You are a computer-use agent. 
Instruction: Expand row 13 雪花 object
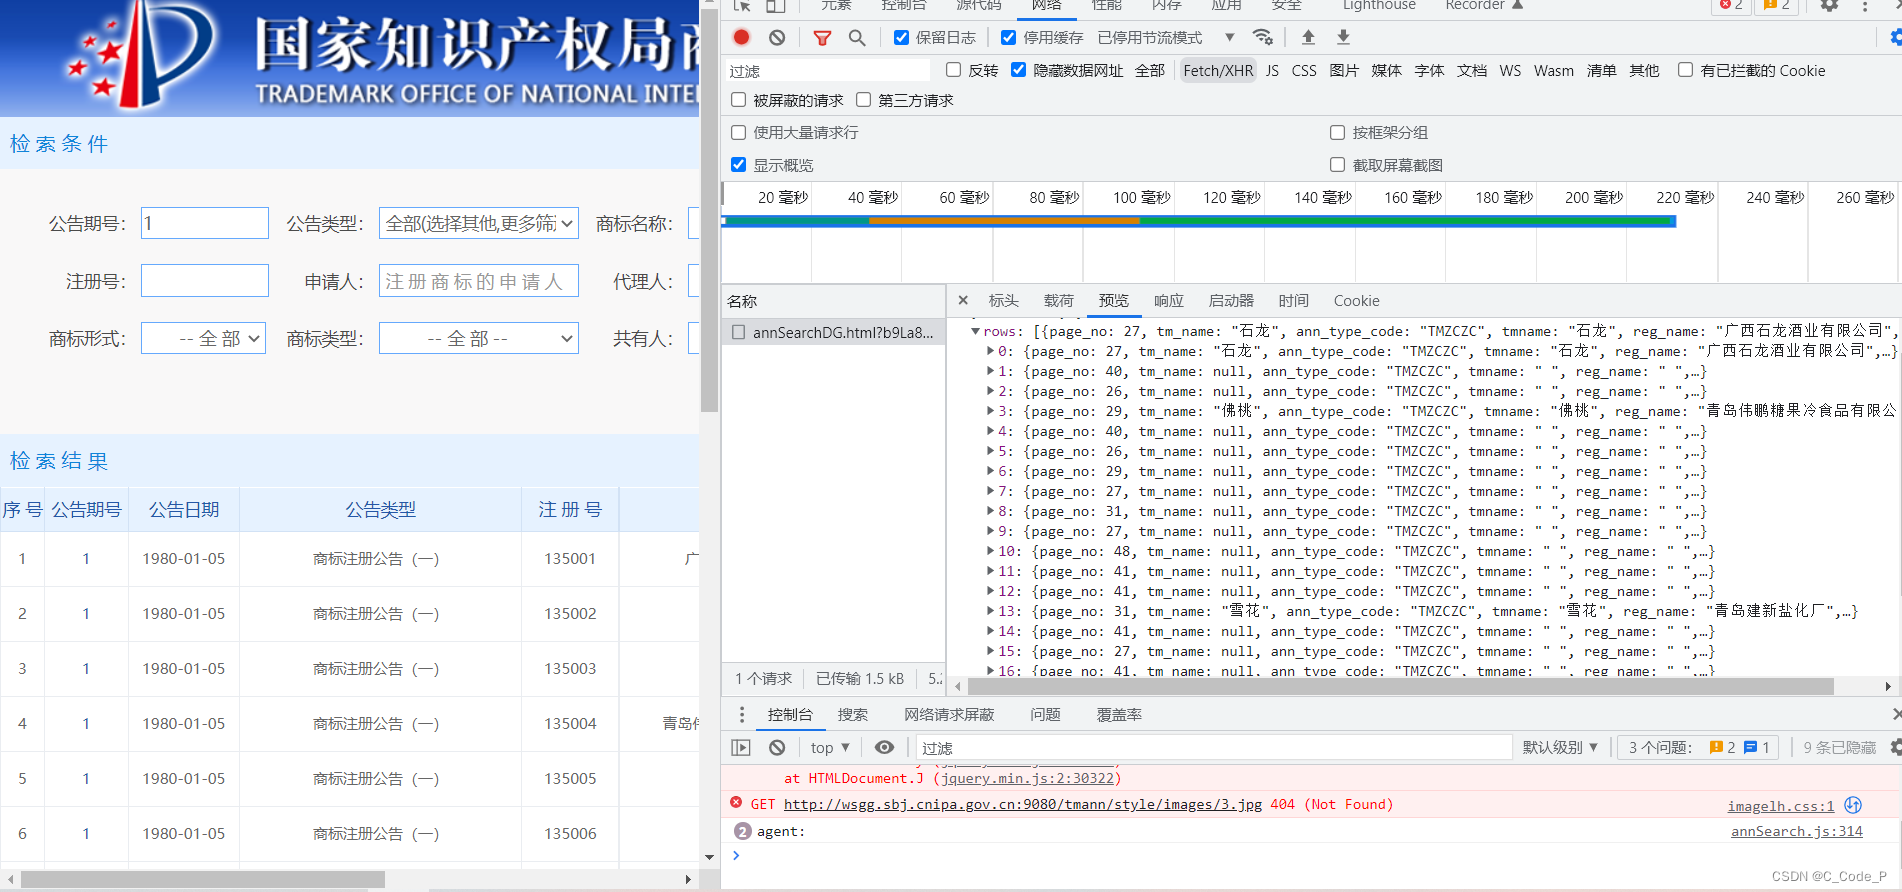tap(990, 611)
